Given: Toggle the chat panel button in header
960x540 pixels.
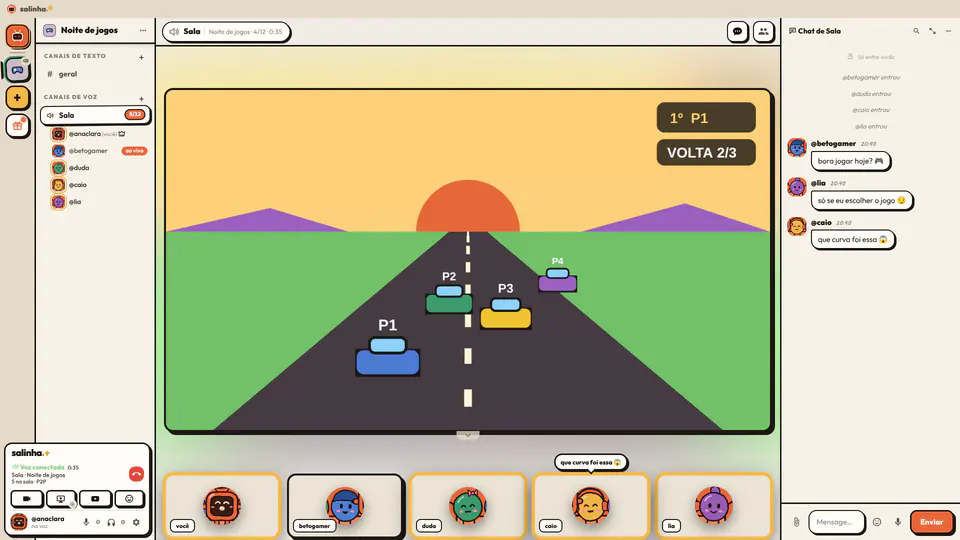Looking at the screenshot, I should pyautogui.click(x=738, y=32).
